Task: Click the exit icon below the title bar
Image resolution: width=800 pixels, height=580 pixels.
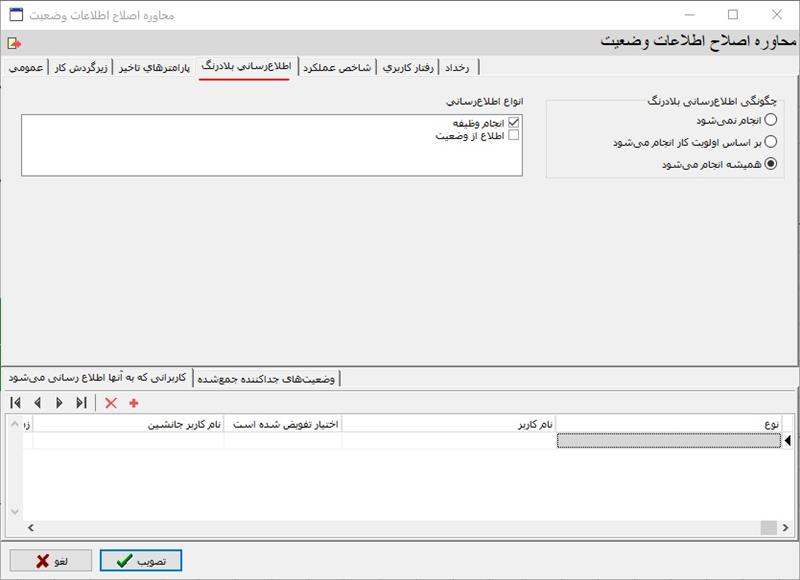Action: point(14,43)
